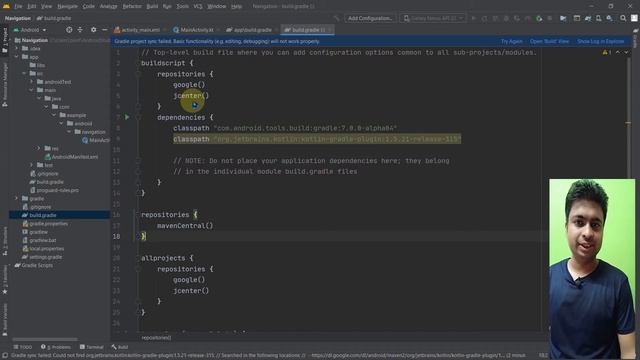
Task: Select gradle.properties file
Action: (x=45, y=224)
